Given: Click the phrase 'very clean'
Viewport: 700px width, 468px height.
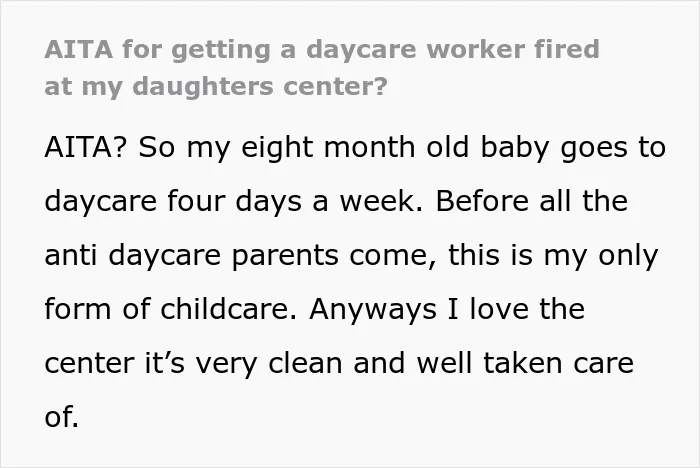Looking at the screenshot, I should coord(268,364).
